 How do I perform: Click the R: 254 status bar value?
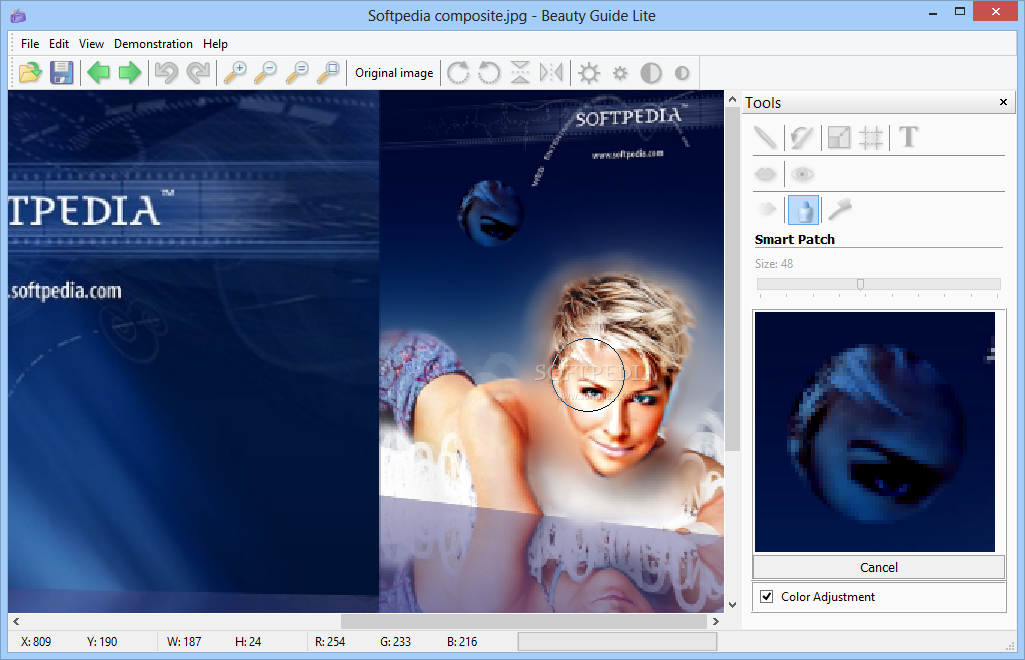(x=330, y=642)
